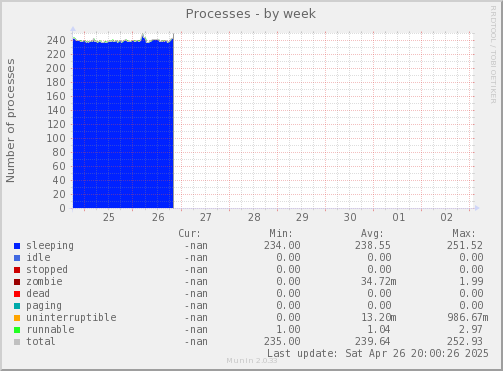Click the x-axis date label 30

coord(350,218)
